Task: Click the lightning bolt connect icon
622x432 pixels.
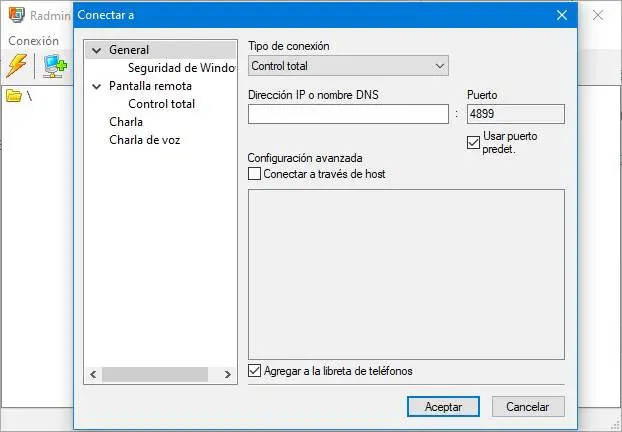Action: coord(17,66)
